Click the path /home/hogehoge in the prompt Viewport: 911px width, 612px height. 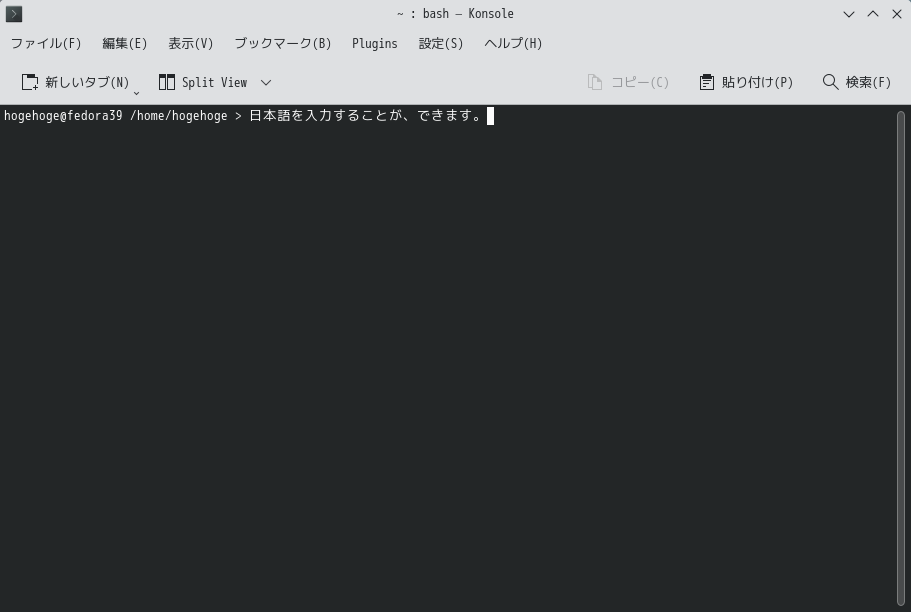pyautogui.click(x=178, y=116)
